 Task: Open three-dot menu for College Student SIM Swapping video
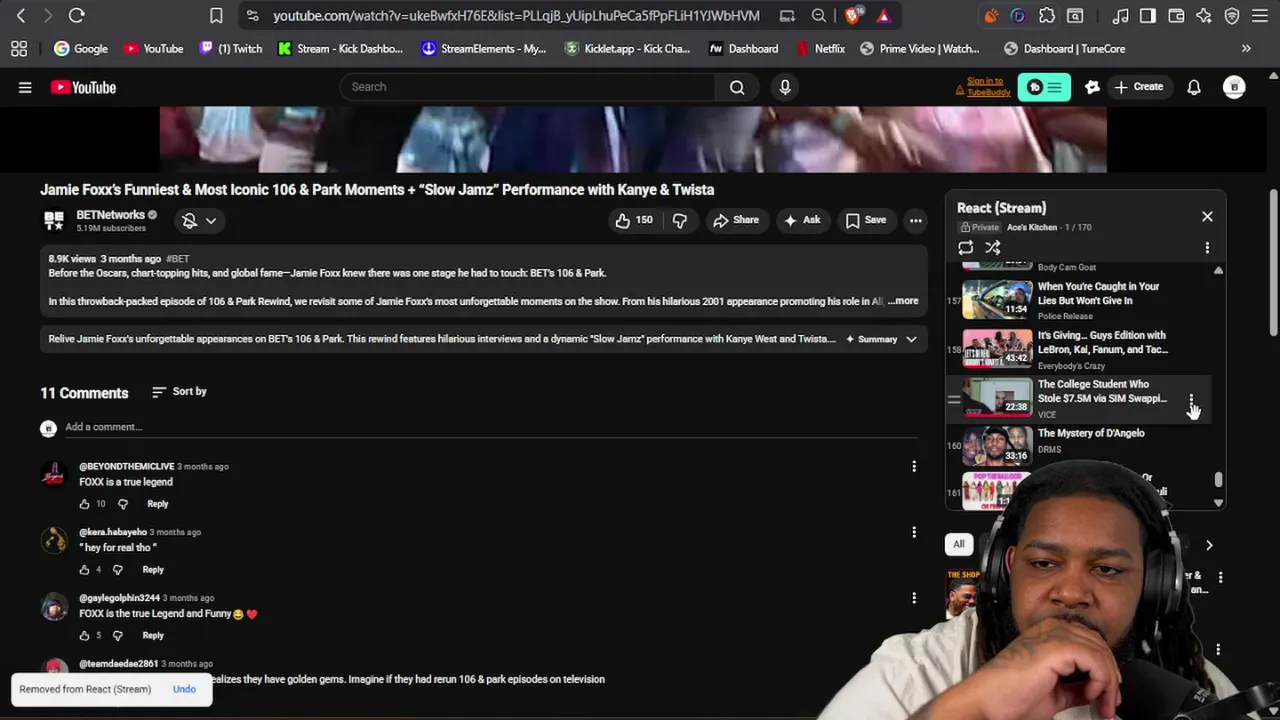(1191, 400)
